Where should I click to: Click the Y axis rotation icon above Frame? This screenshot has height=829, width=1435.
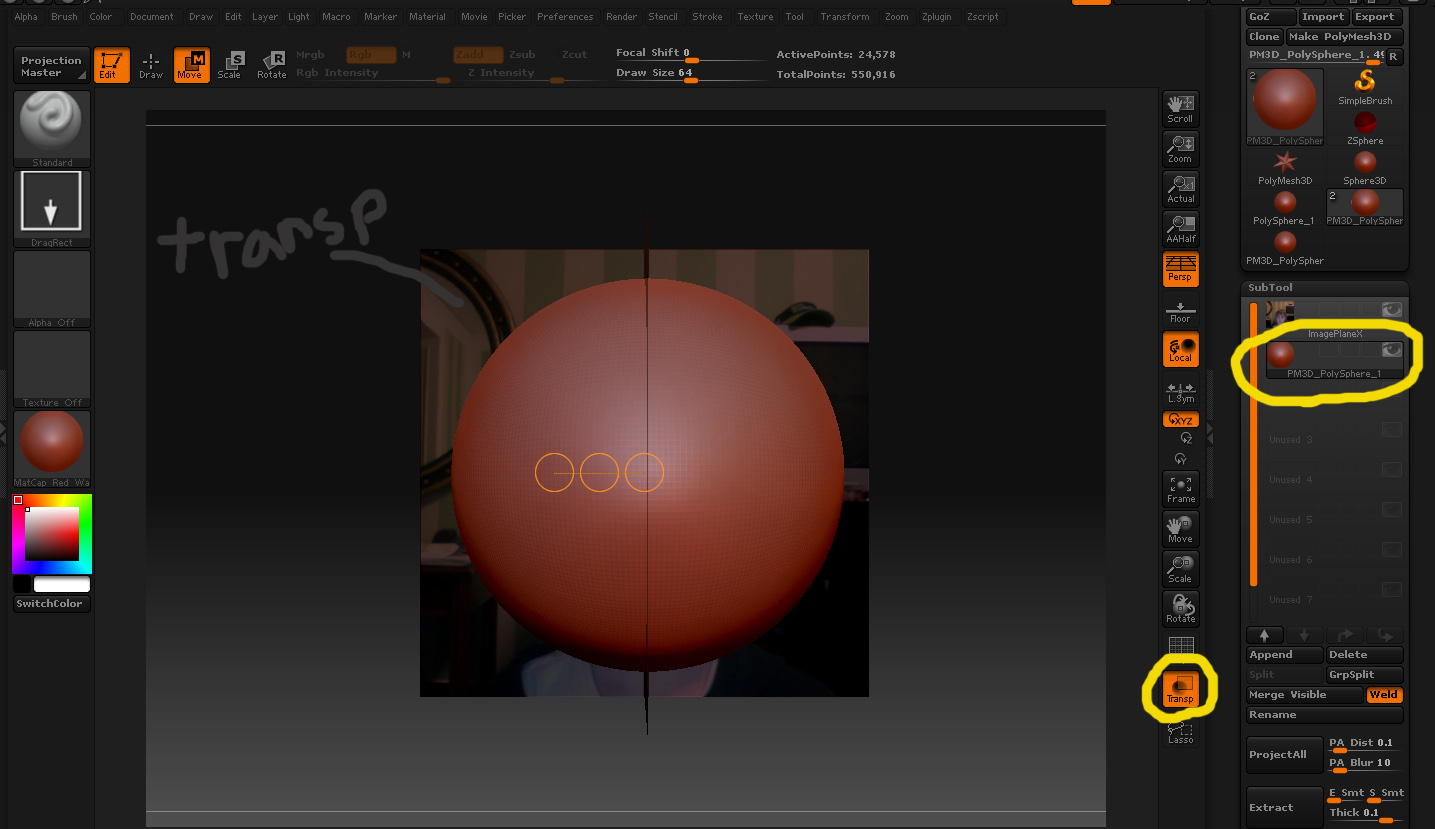pos(1181,459)
